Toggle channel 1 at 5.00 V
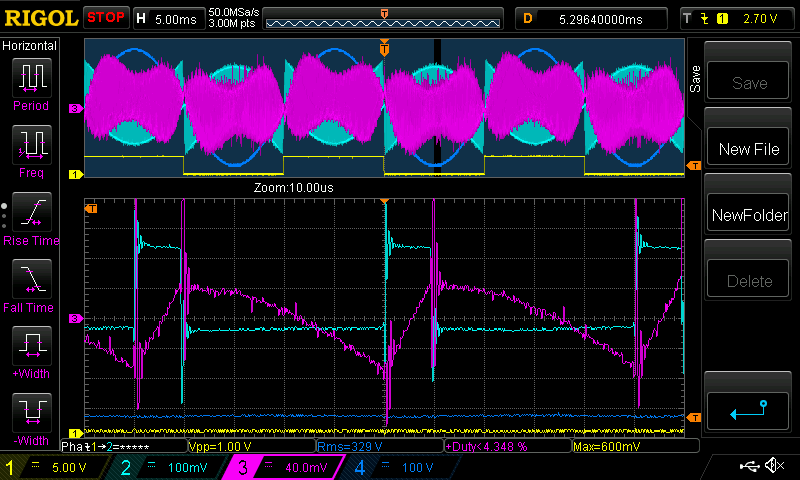The height and width of the screenshot is (480, 800). point(52,467)
